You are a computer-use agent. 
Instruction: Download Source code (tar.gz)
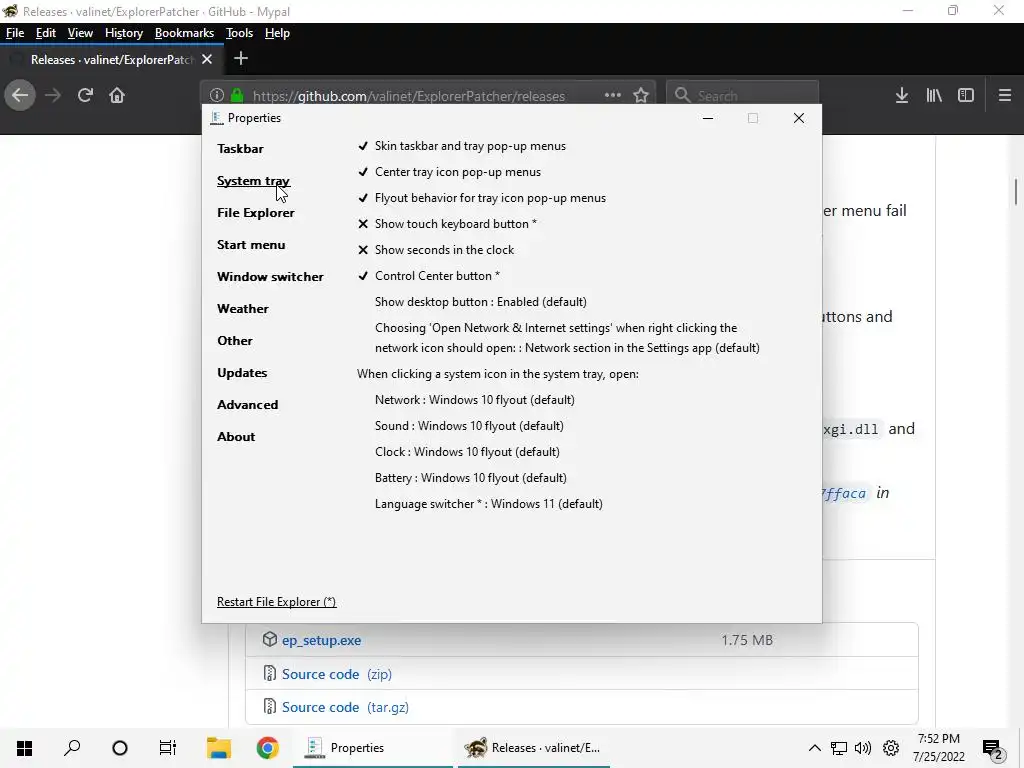tap(345, 707)
